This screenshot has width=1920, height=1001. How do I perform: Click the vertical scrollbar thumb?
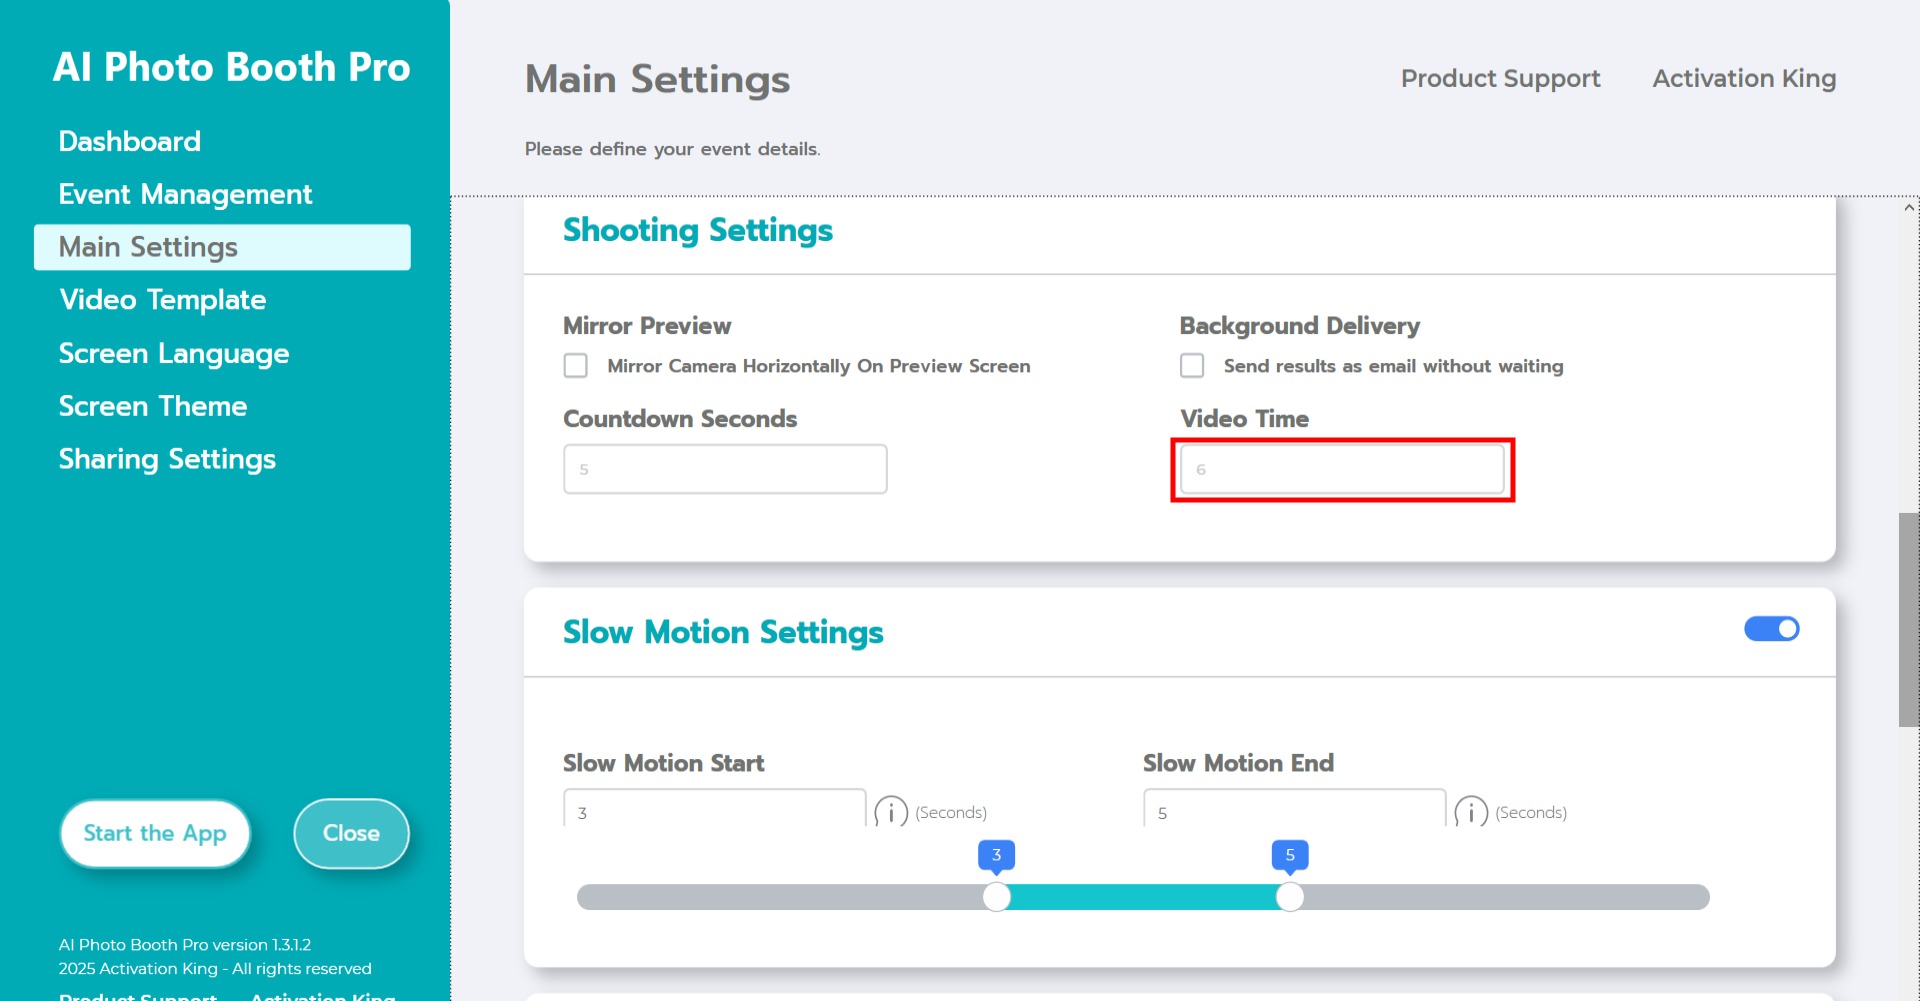coord(1908,620)
